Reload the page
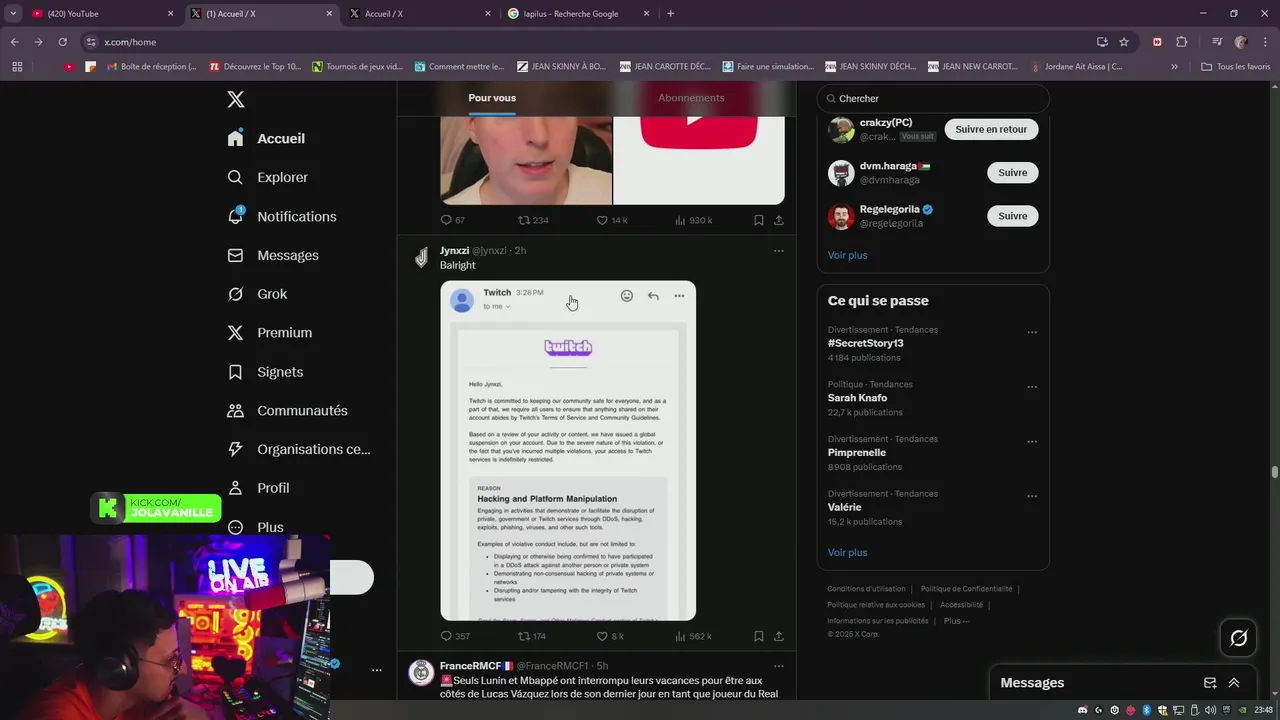This screenshot has width=1280, height=720. (x=62, y=42)
